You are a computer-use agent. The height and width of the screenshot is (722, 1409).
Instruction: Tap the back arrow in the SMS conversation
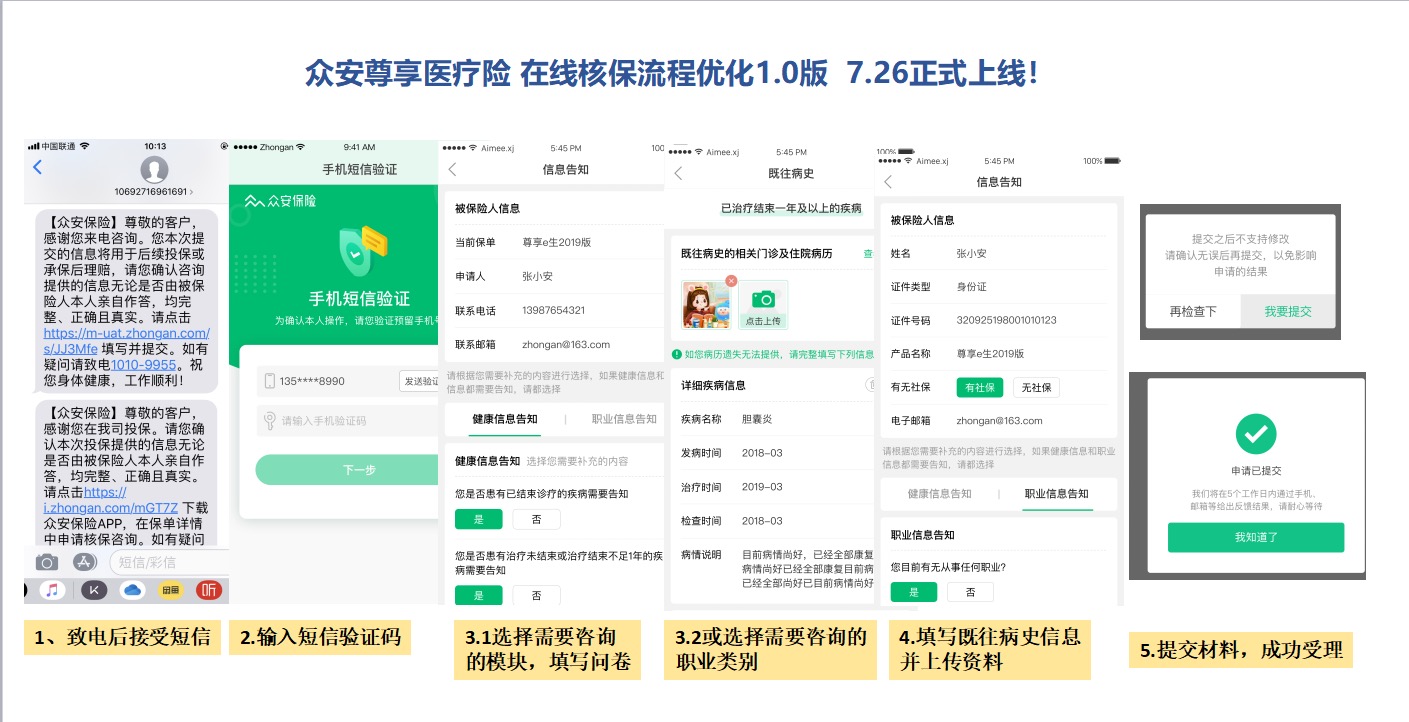click(x=38, y=168)
